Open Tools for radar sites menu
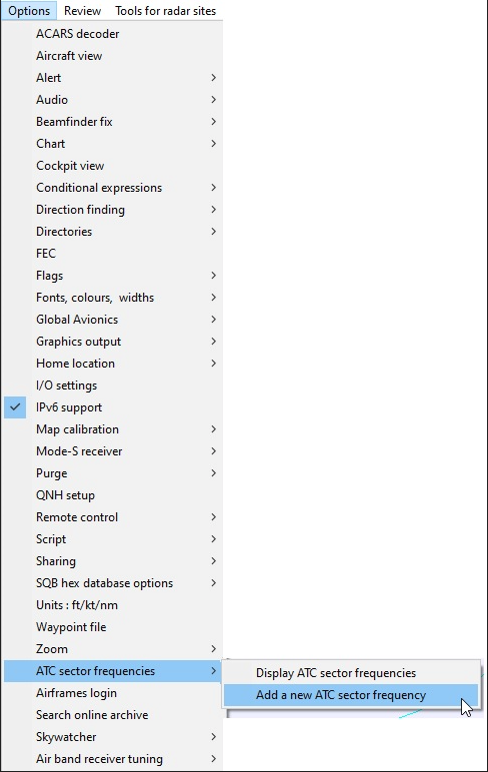This screenshot has height=772, width=488. tap(165, 11)
